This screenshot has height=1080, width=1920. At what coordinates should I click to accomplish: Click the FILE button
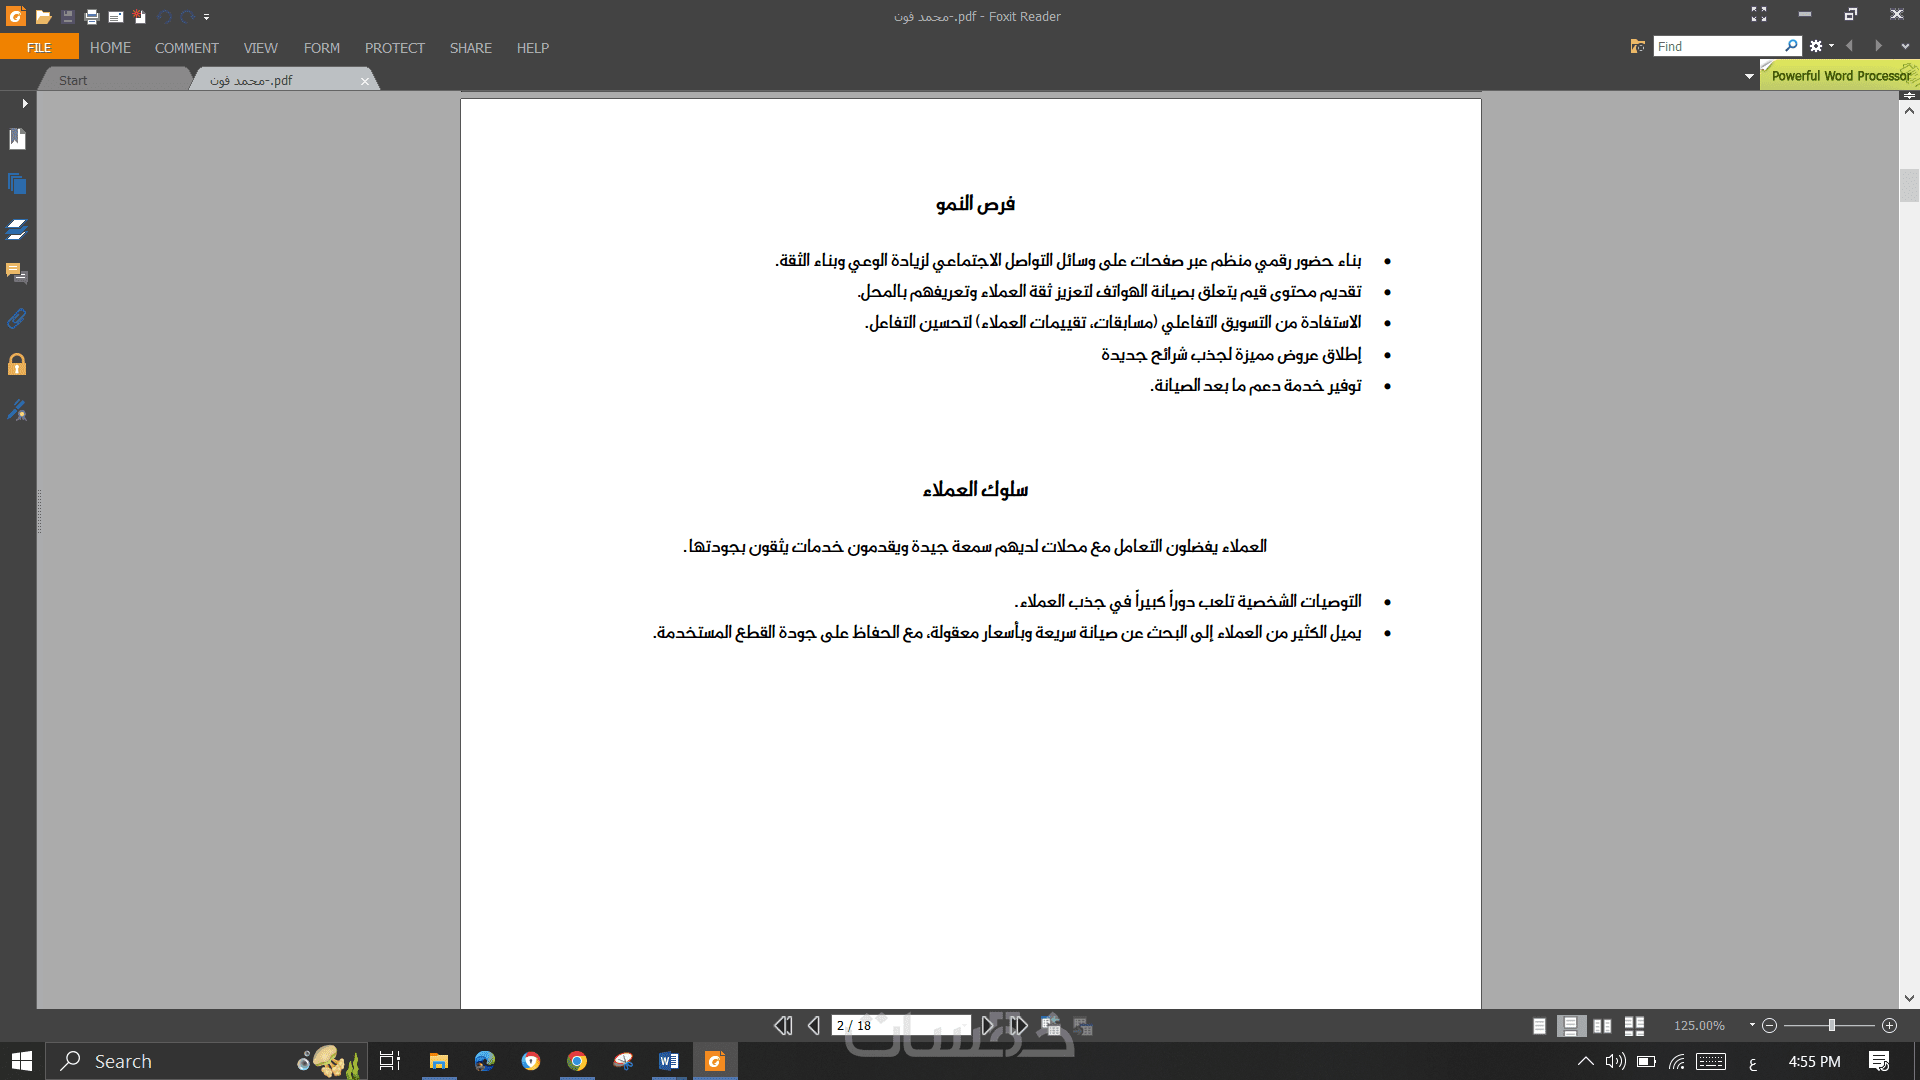[x=39, y=48]
